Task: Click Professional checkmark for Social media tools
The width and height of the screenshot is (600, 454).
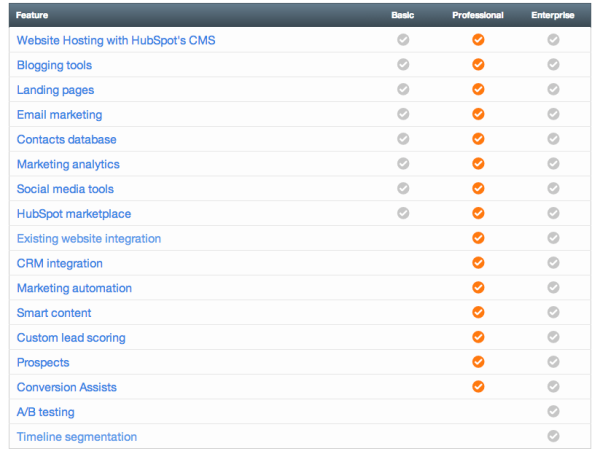Action: [478, 188]
